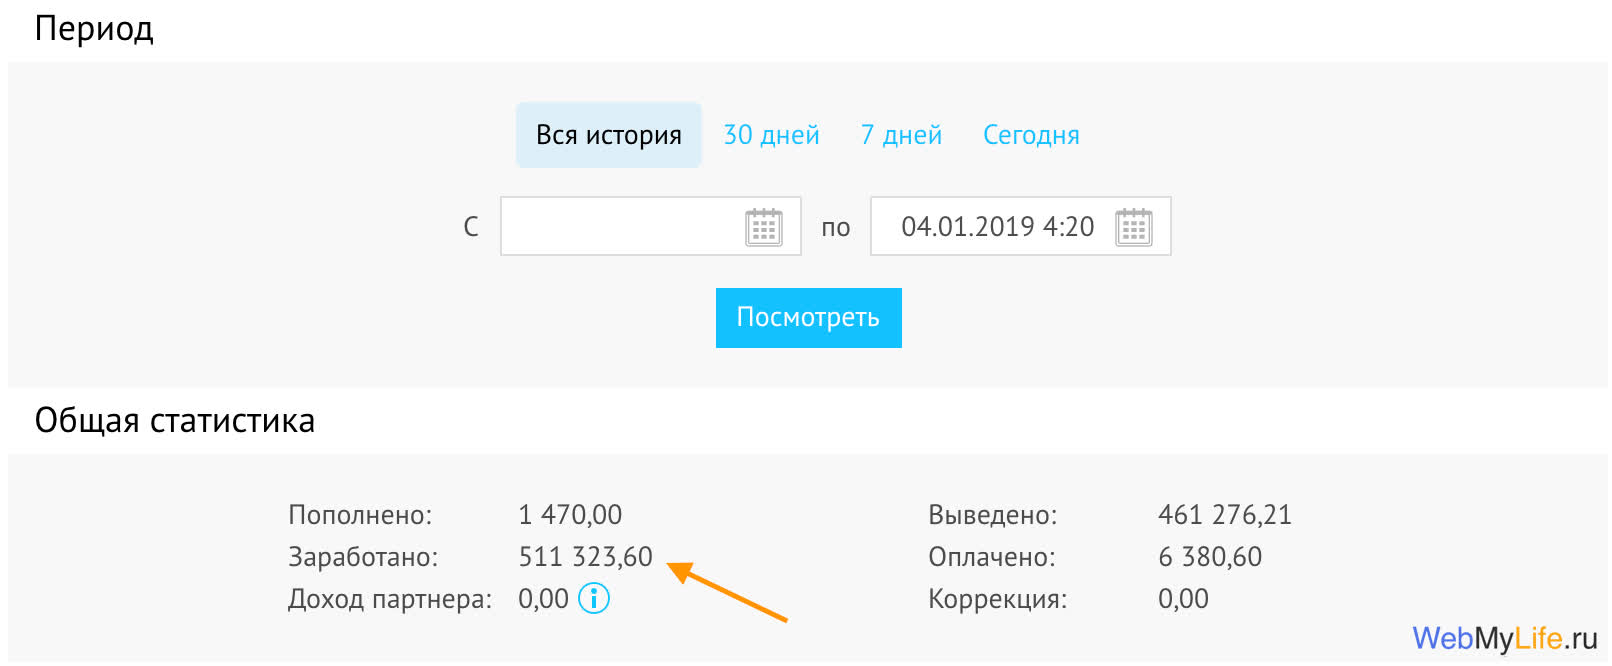
Task: Switch to the 30 дней period
Action: pyautogui.click(x=771, y=135)
